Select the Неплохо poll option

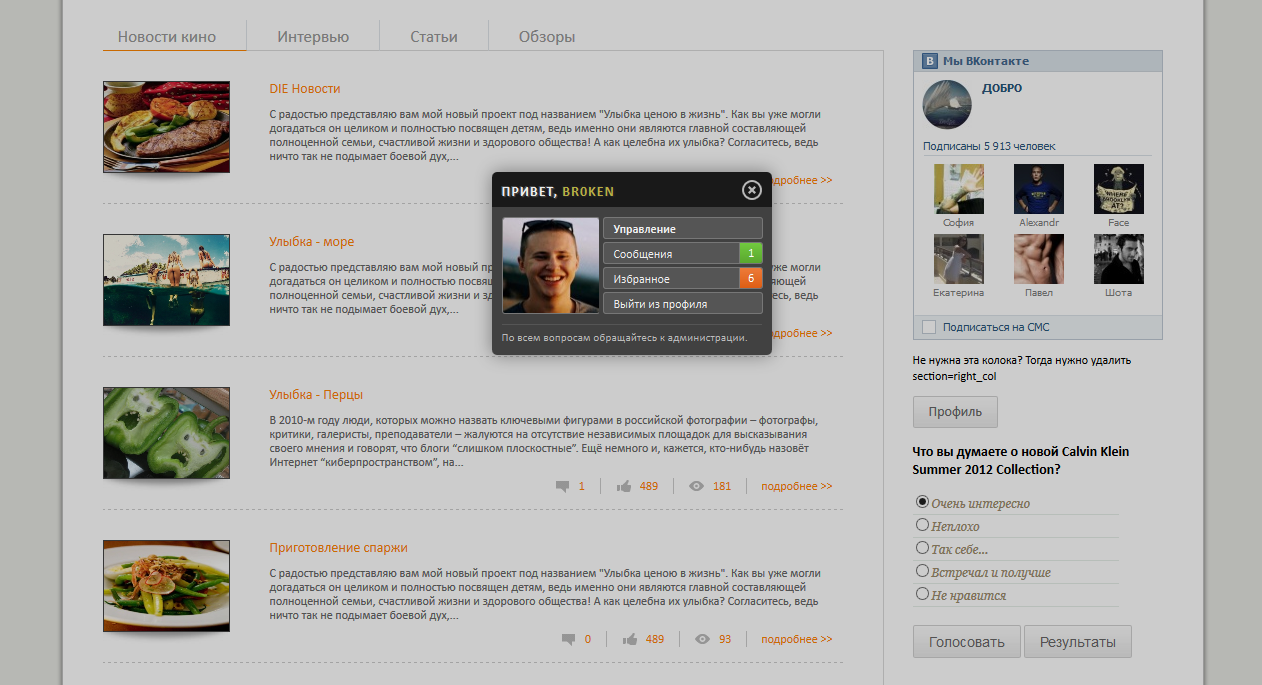922,525
